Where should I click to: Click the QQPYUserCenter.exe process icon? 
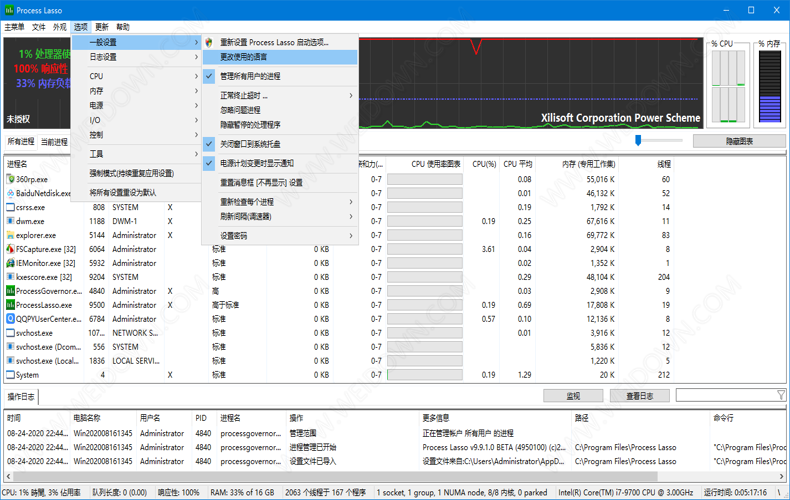pos(10,319)
